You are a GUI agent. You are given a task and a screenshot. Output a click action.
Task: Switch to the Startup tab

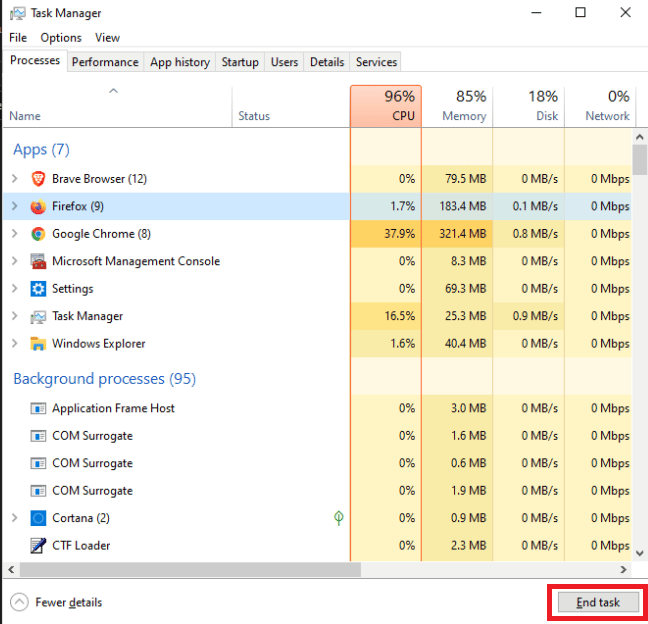(x=240, y=62)
